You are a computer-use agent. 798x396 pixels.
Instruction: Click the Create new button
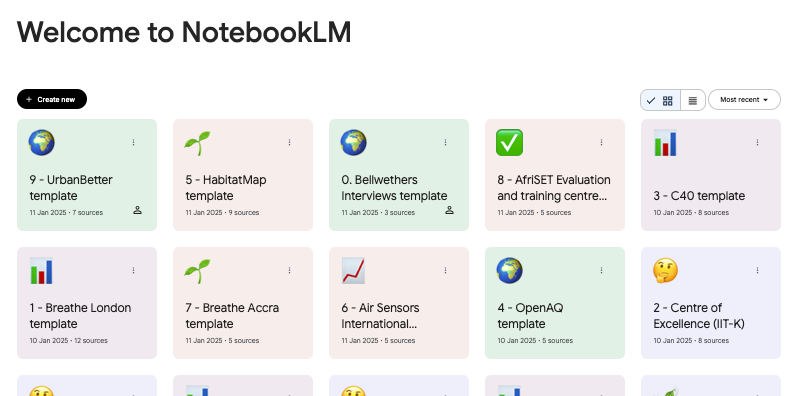coord(52,99)
